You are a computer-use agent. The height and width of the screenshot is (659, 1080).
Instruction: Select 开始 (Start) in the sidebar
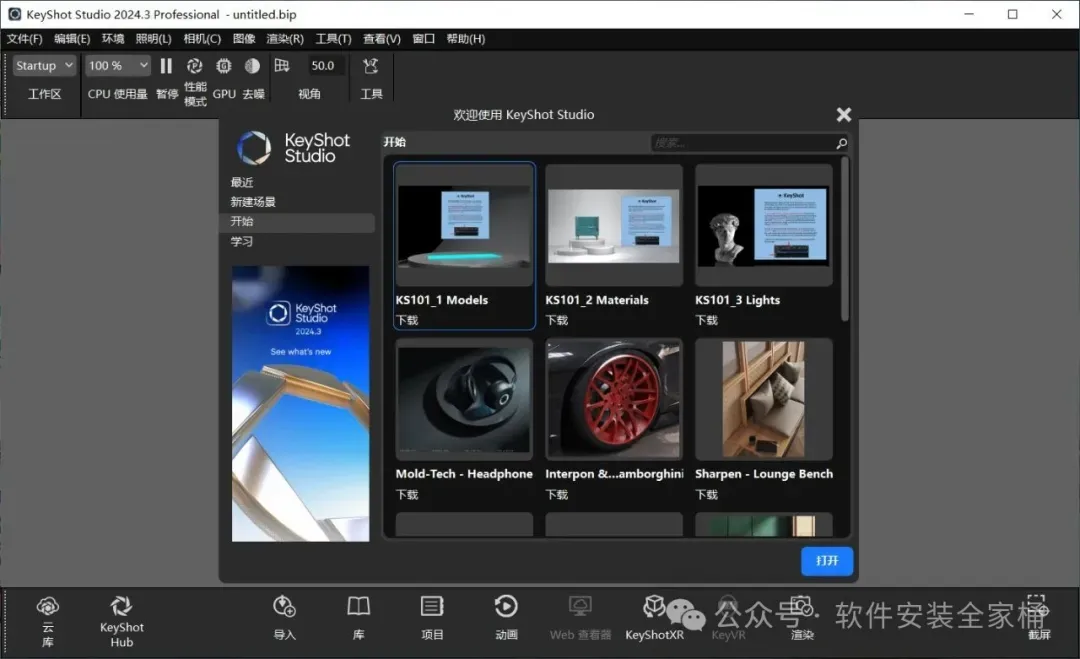pyautogui.click(x=298, y=222)
